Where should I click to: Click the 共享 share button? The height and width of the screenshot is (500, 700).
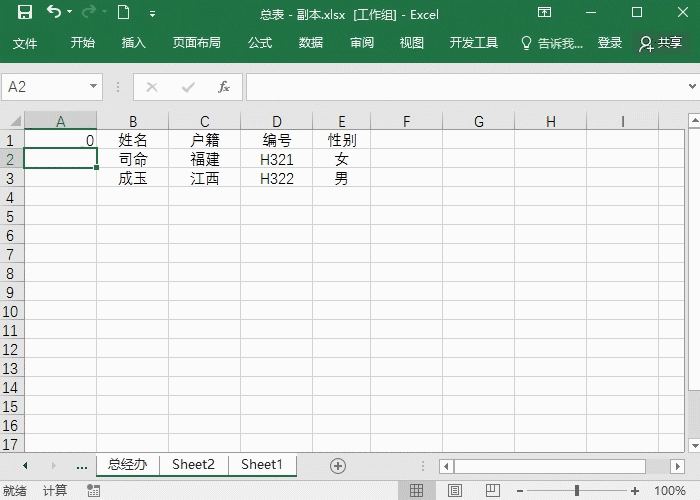tap(661, 43)
